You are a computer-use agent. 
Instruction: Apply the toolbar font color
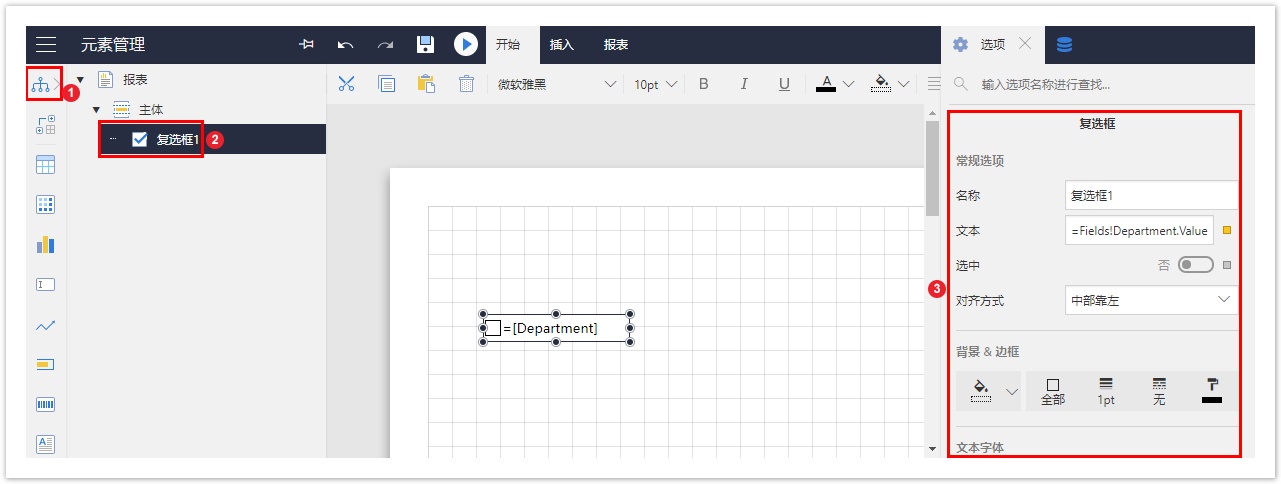pos(826,84)
